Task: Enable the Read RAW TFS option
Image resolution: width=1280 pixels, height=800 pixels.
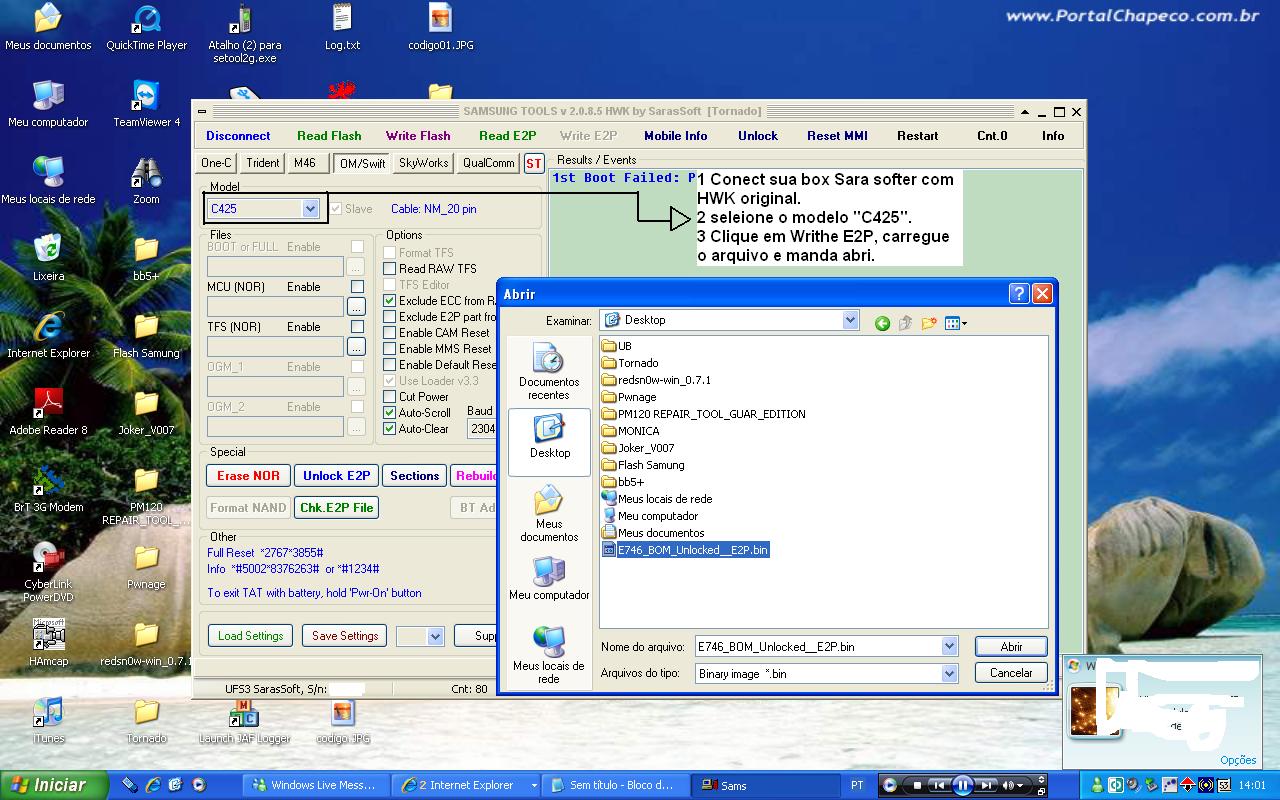Action: (390, 269)
